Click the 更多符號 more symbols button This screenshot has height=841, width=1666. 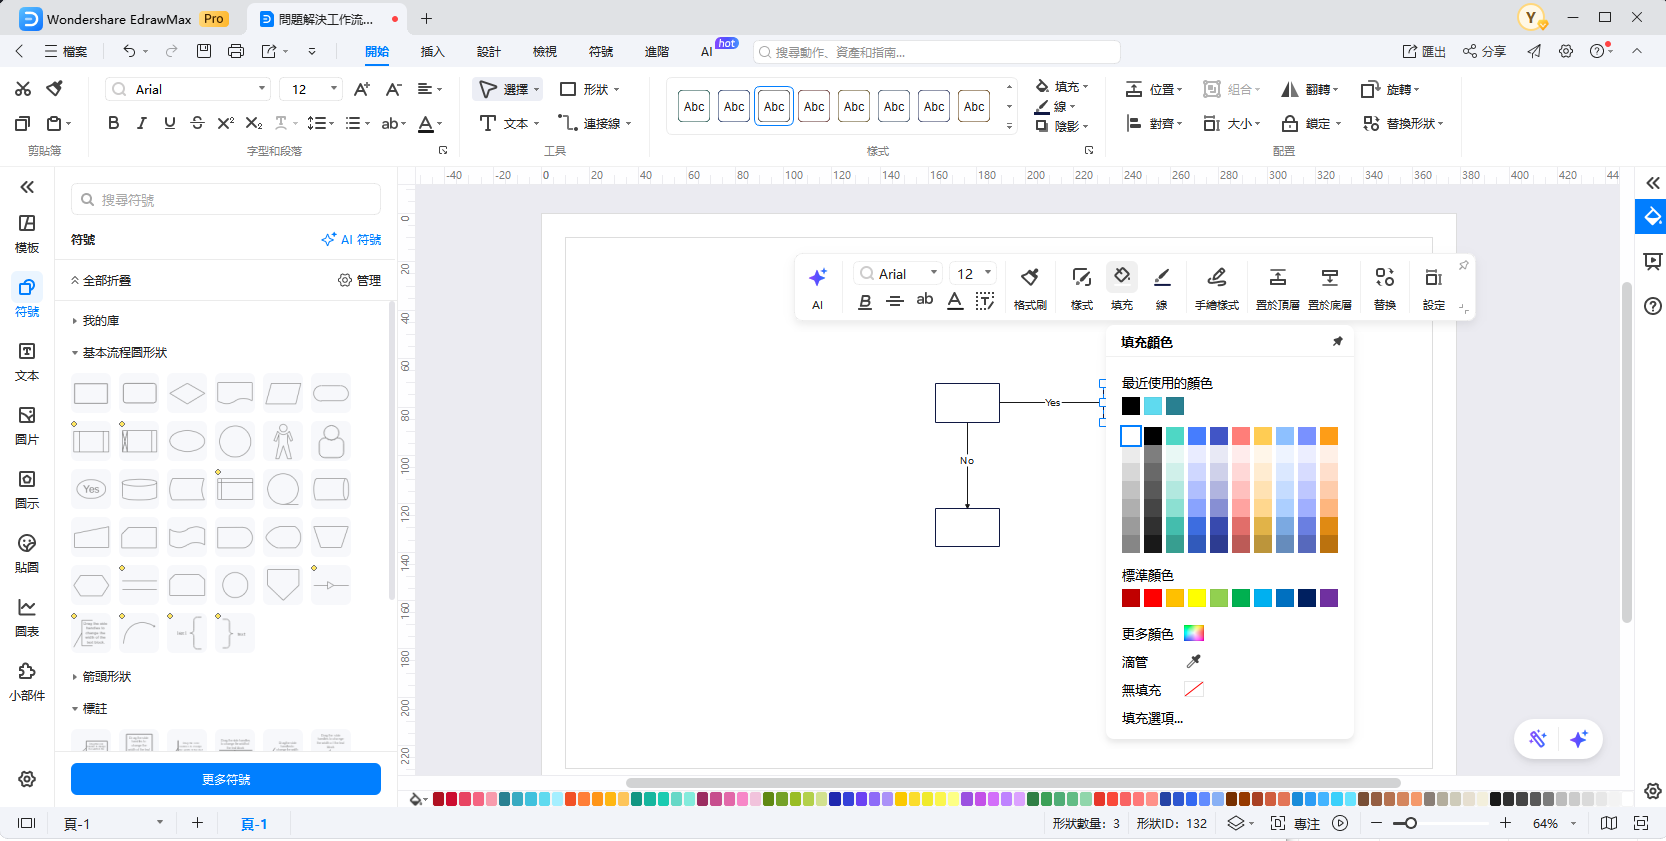point(226,779)
